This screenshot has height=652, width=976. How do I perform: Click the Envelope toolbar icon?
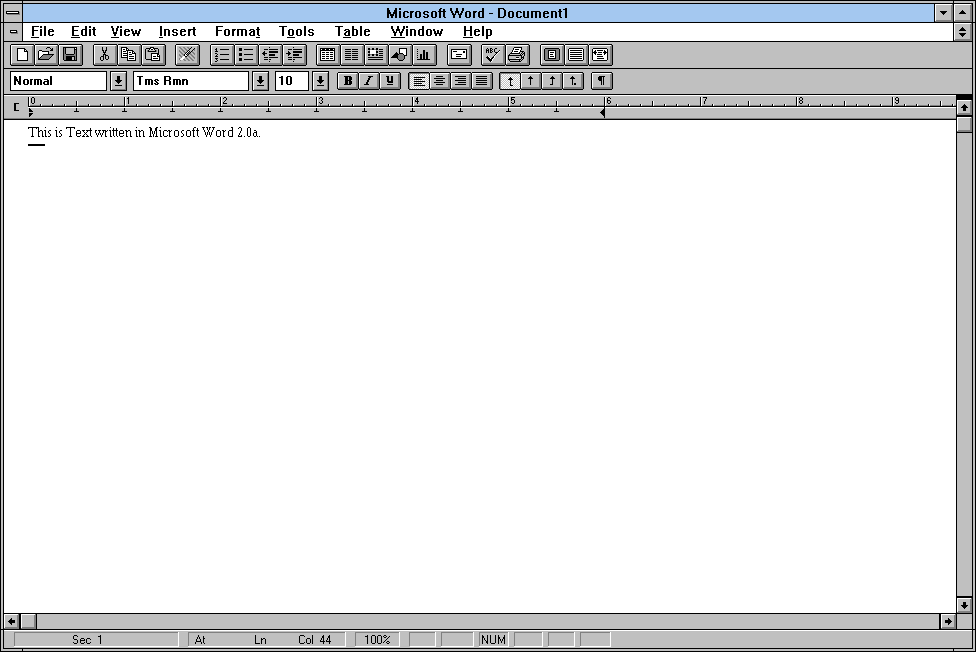[459, 55]
